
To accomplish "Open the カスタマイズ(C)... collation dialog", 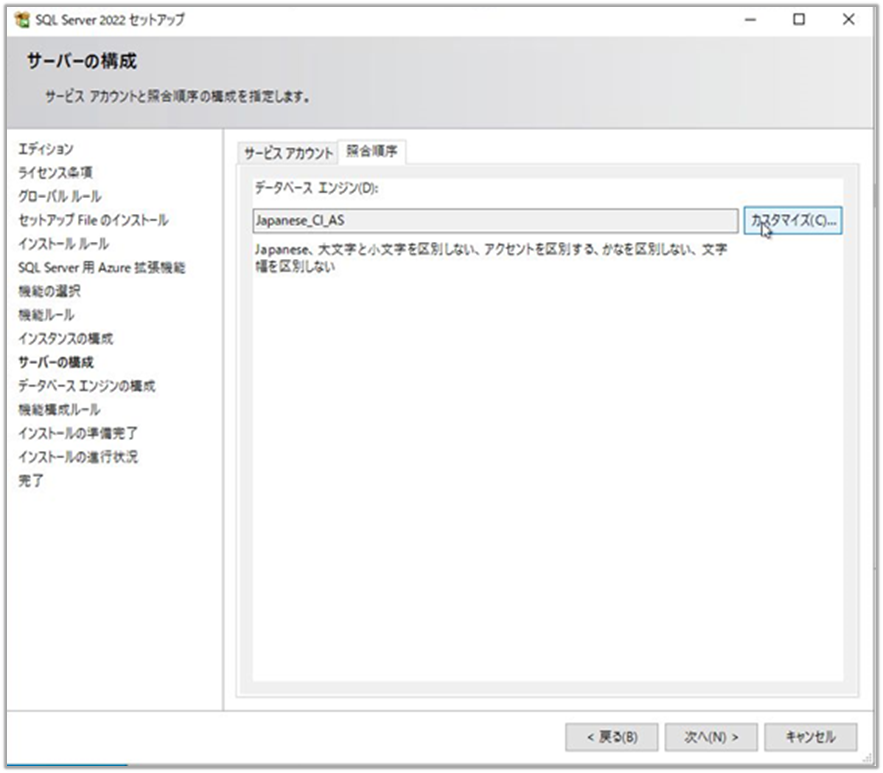I will 793,220.
